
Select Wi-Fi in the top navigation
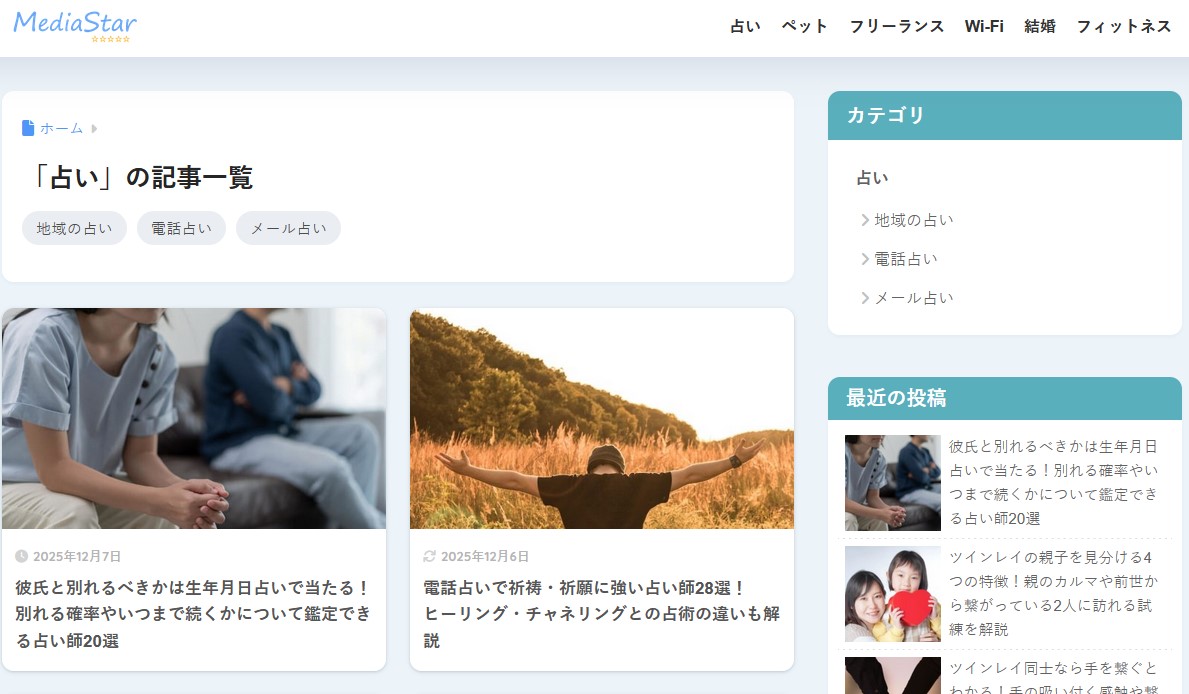[984, 26]
